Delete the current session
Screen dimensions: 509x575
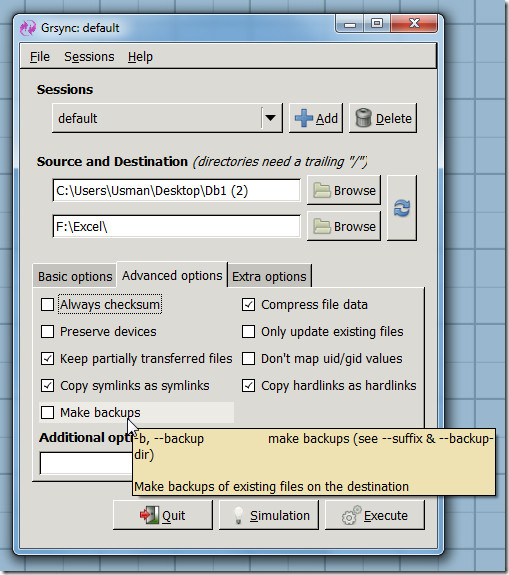tap(383, 118)
